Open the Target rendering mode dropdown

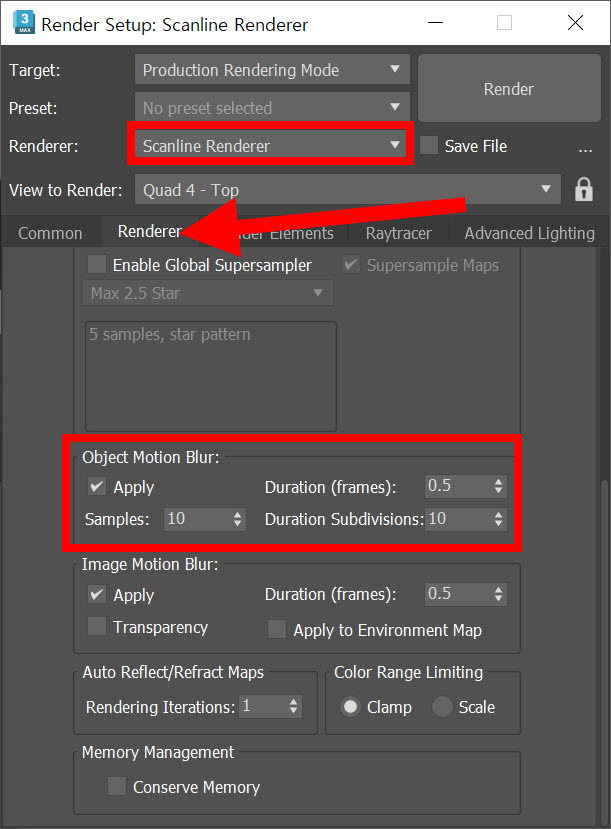[x=272, y=69]
